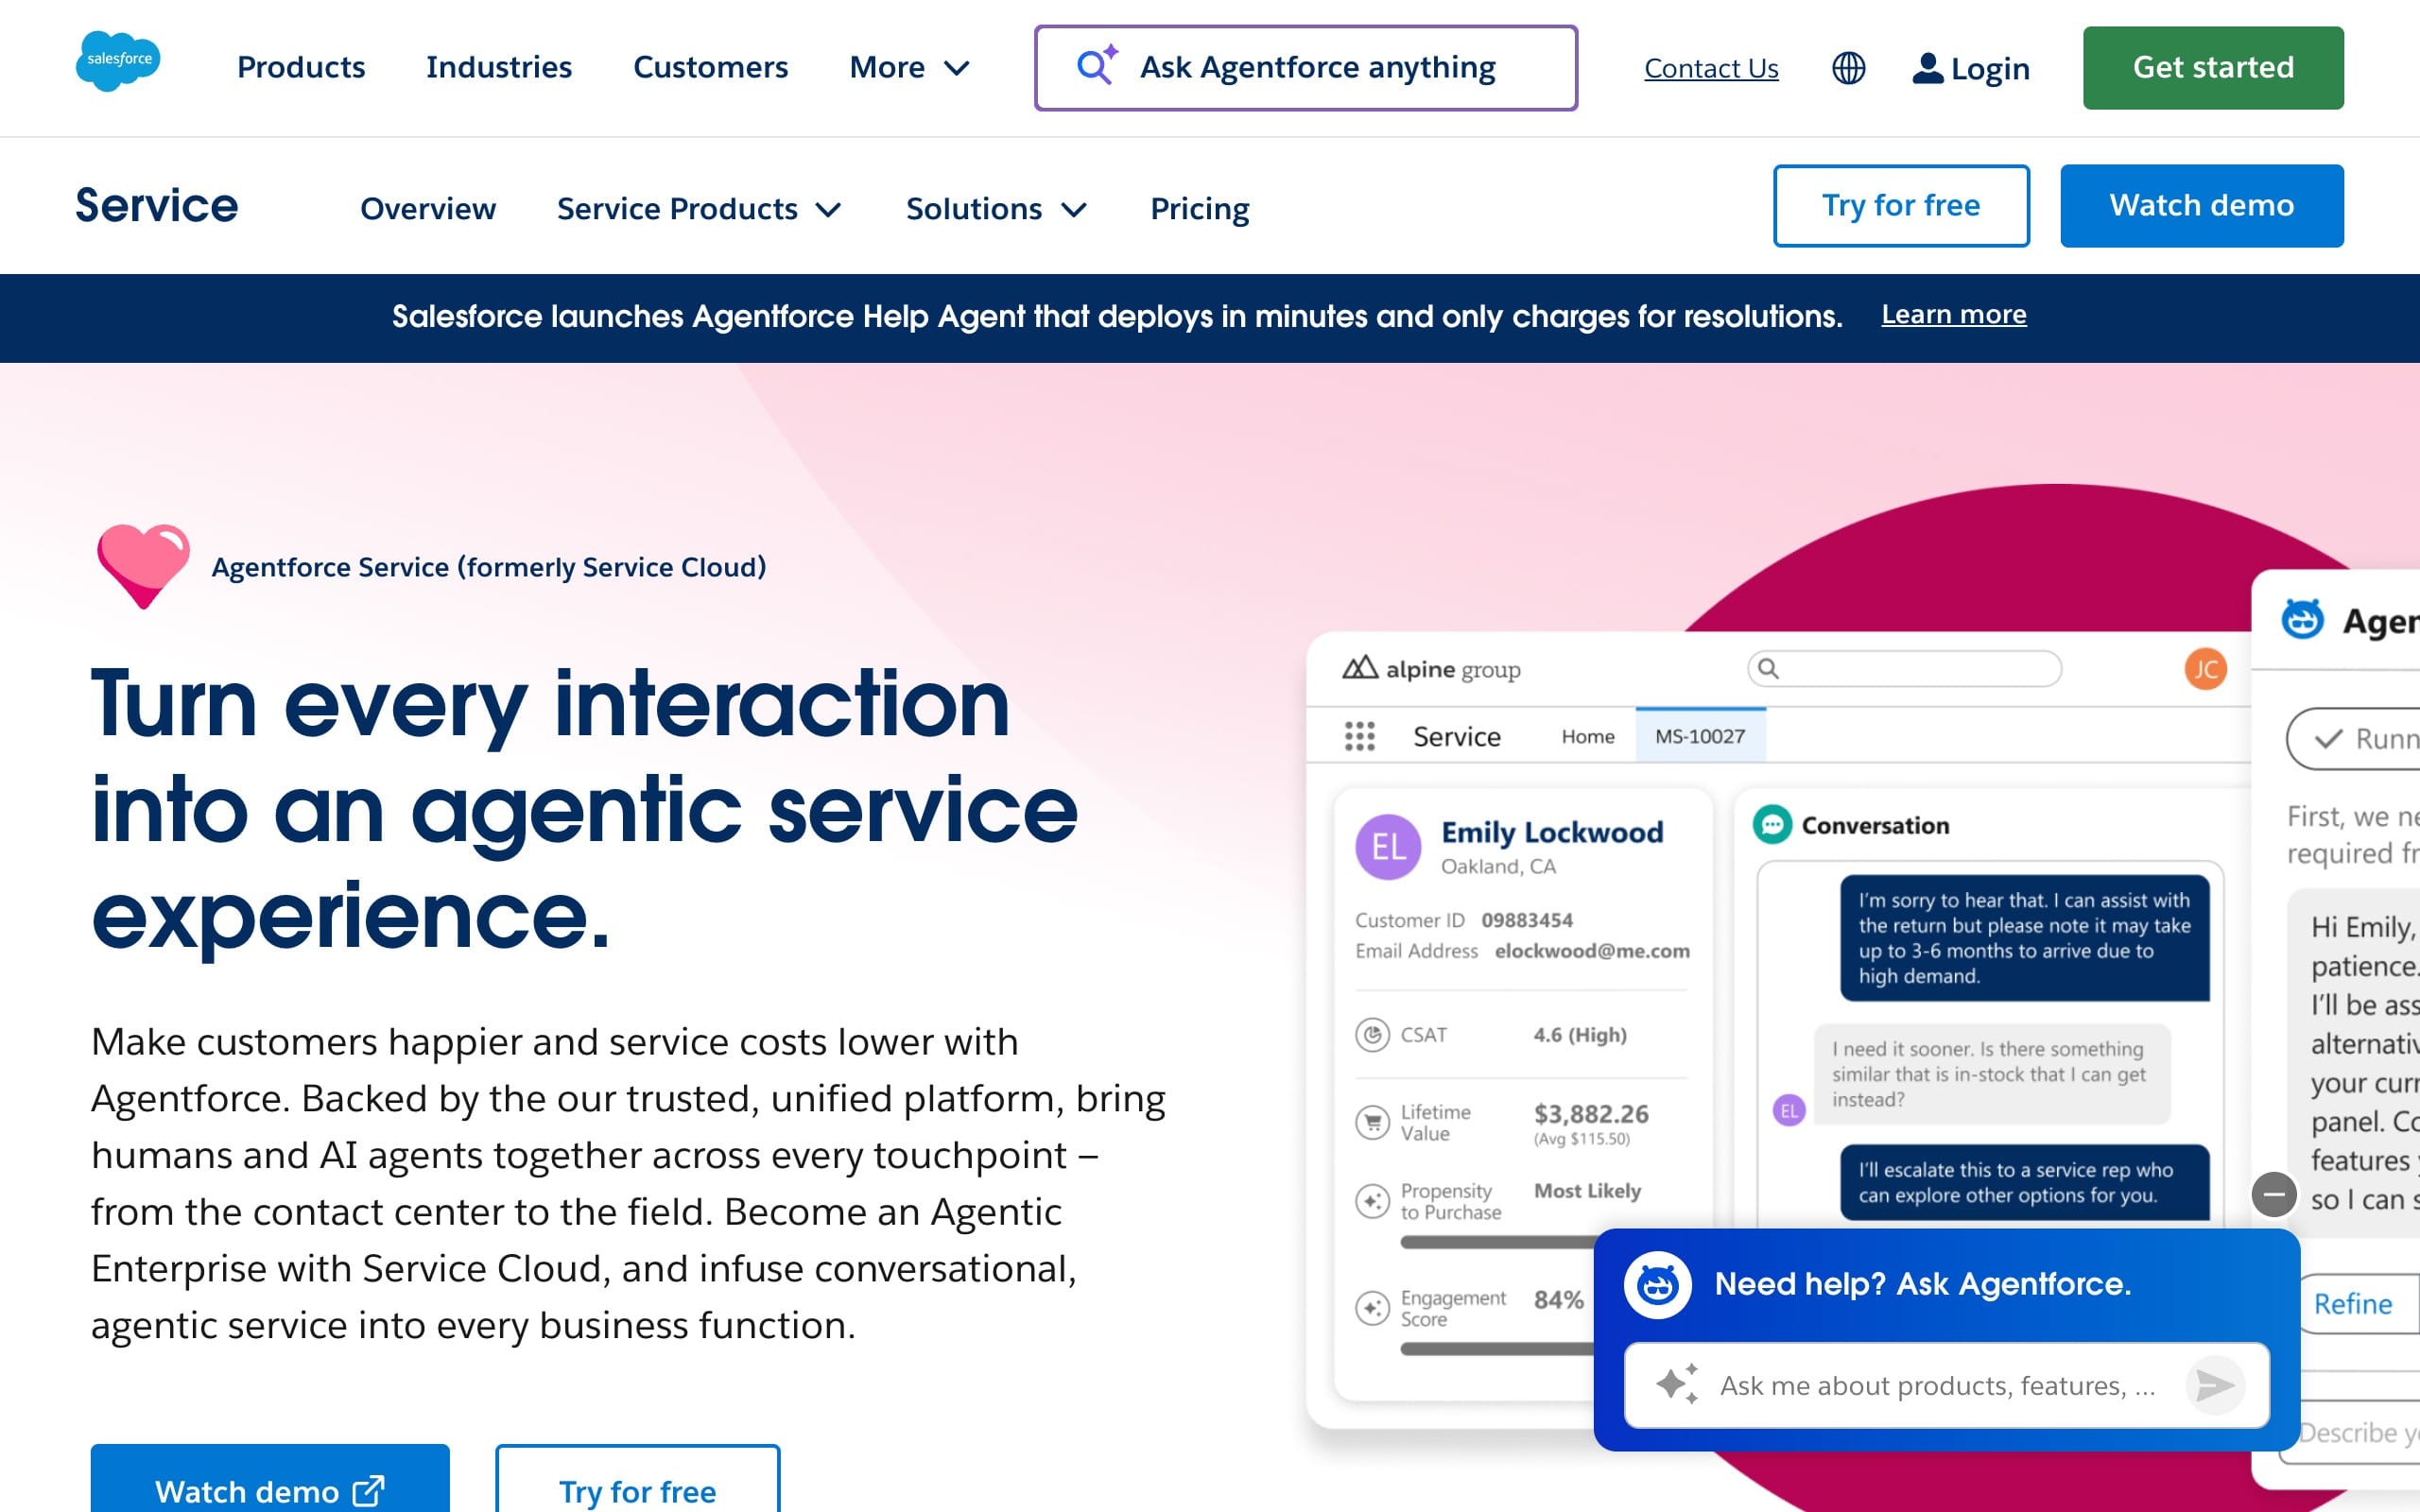The image size is (2420, 1512).
Task: Click the Engagement Score icon
Action: click(1372, 1307)
